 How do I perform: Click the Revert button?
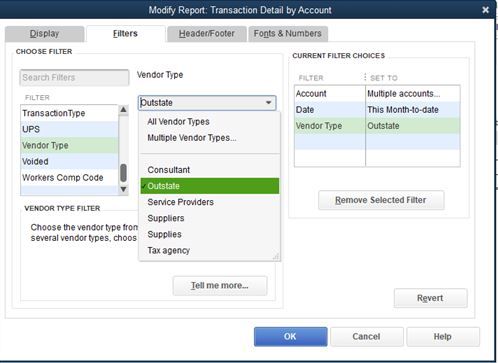pos(430,298)
